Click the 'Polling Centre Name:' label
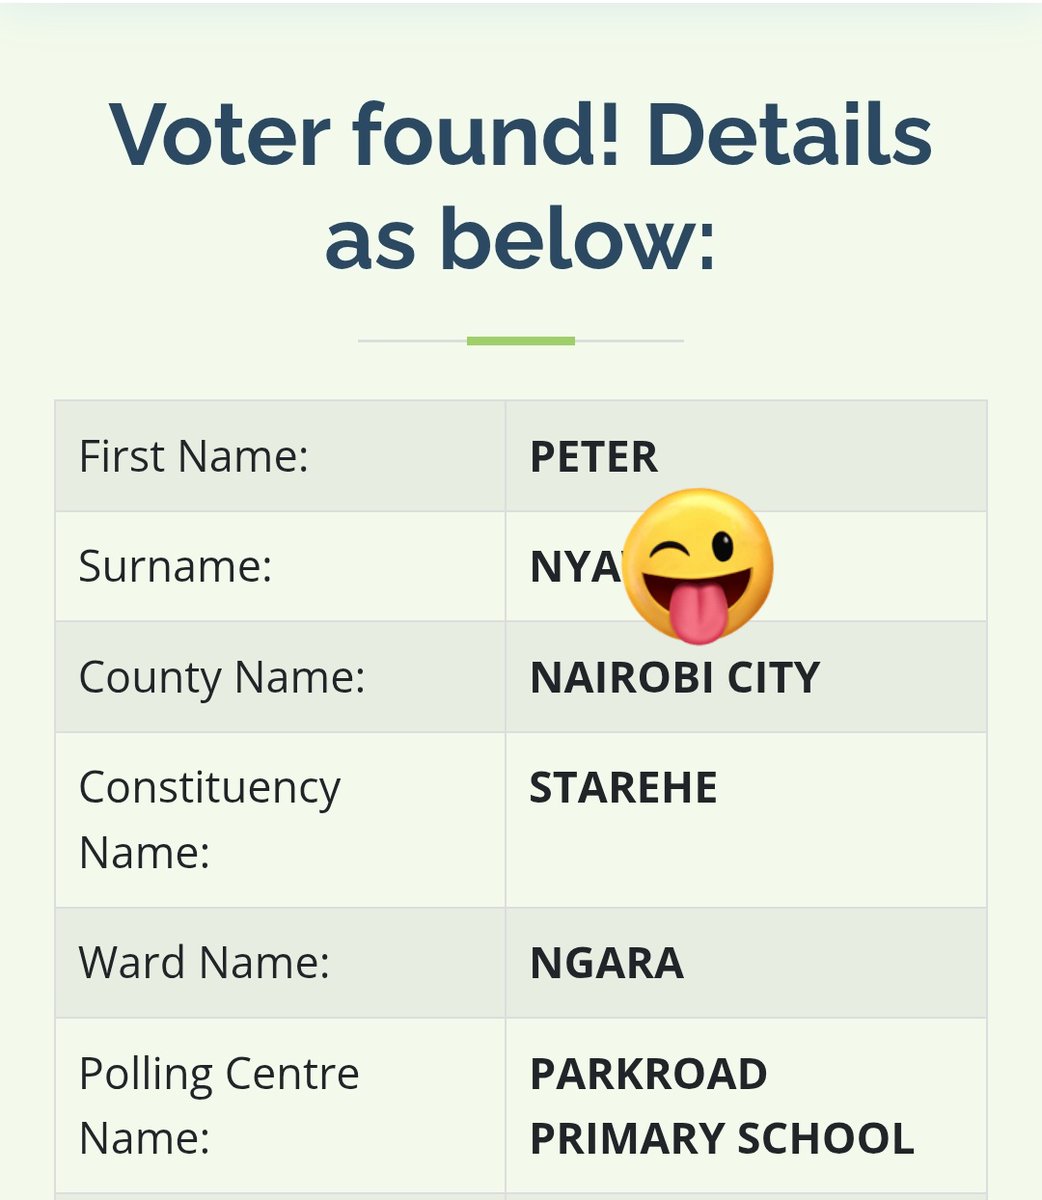 [219, 1105]
